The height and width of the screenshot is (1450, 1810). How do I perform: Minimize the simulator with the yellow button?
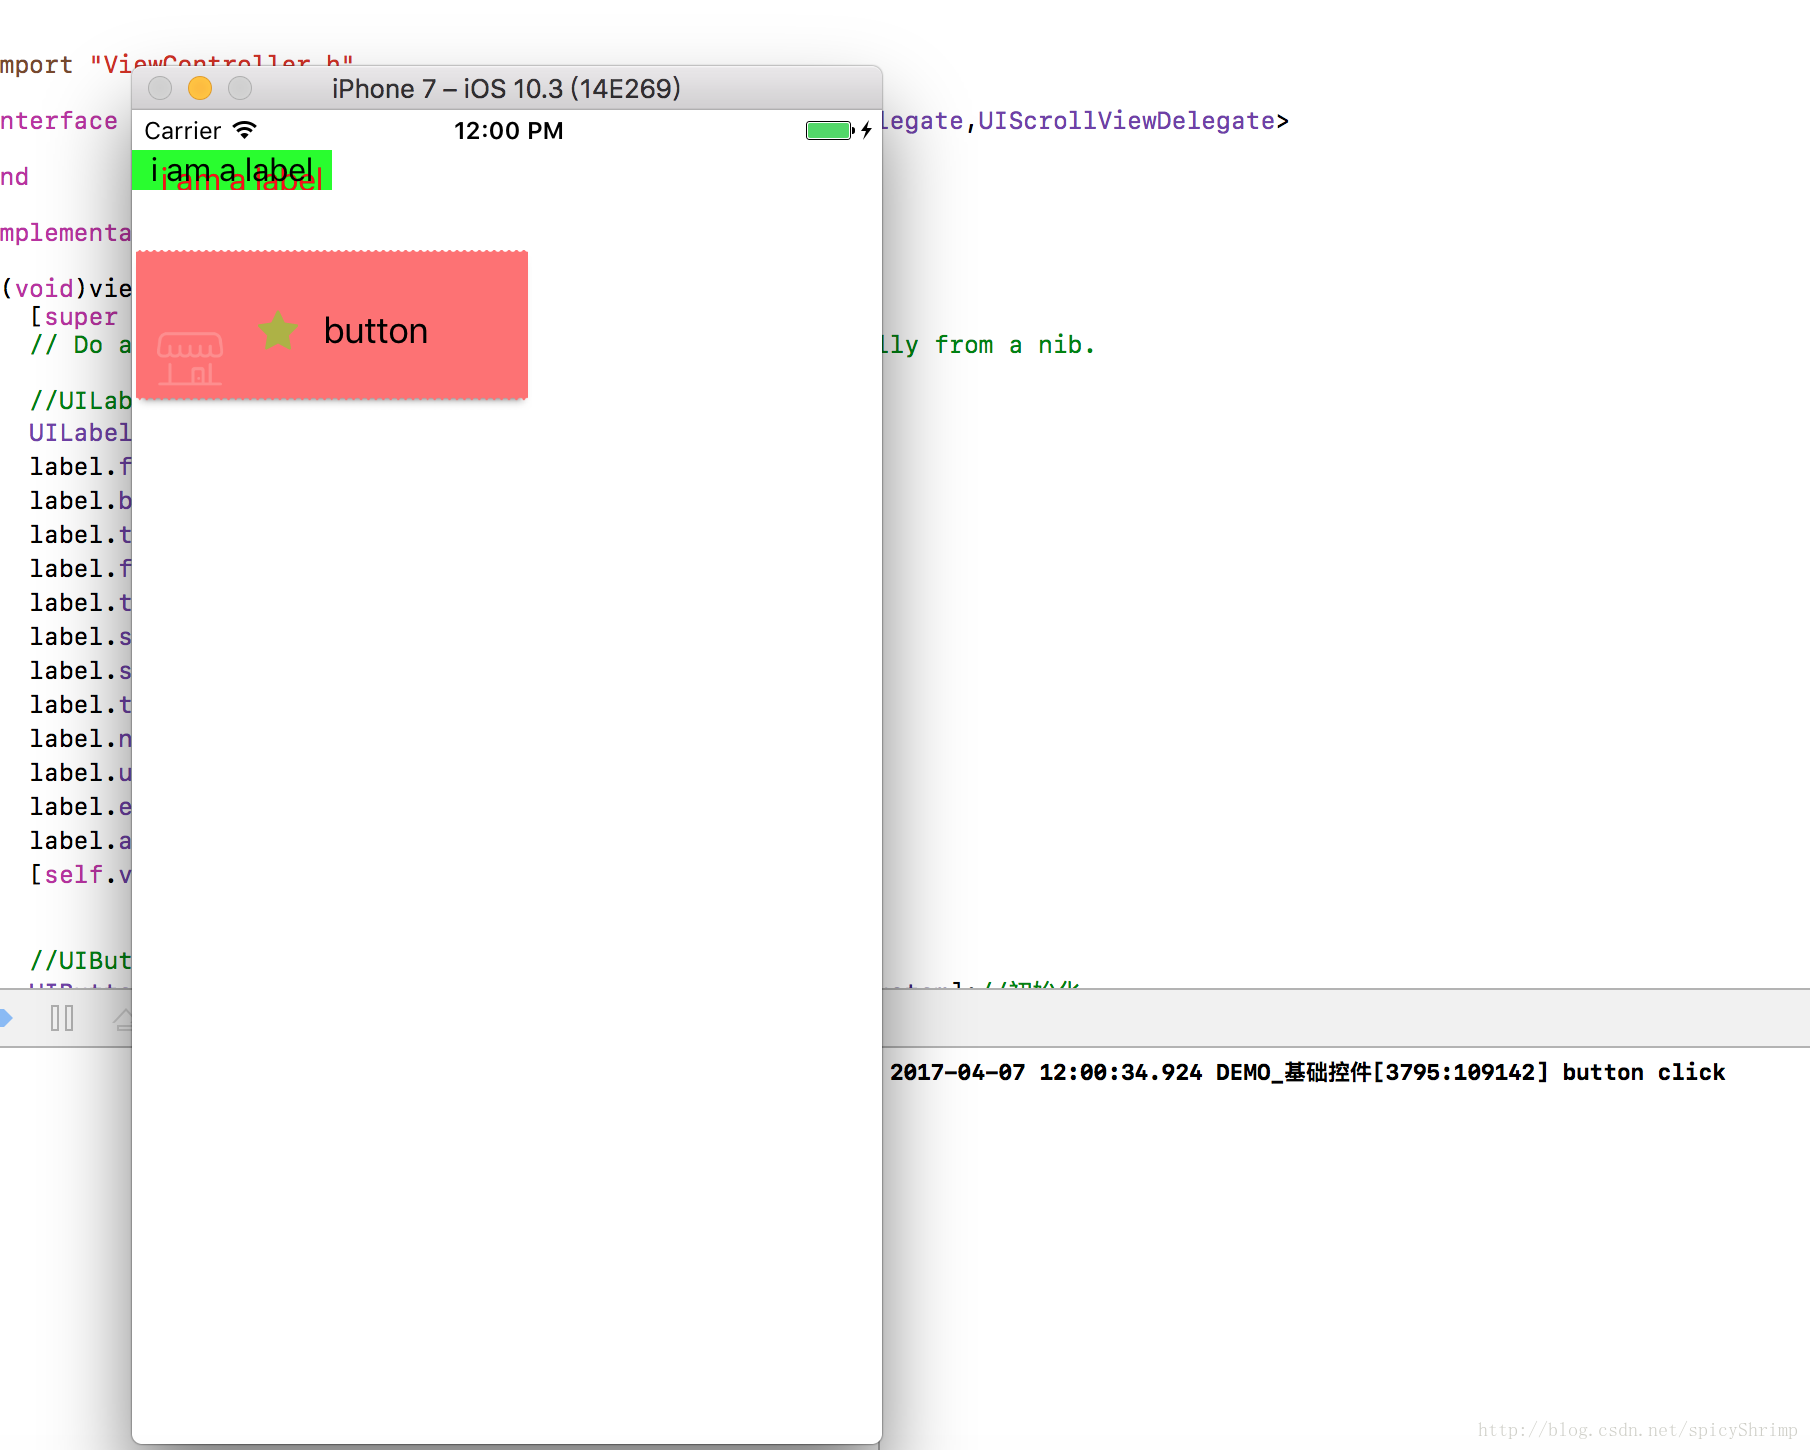pyautogui.click(x=200, y=88)
